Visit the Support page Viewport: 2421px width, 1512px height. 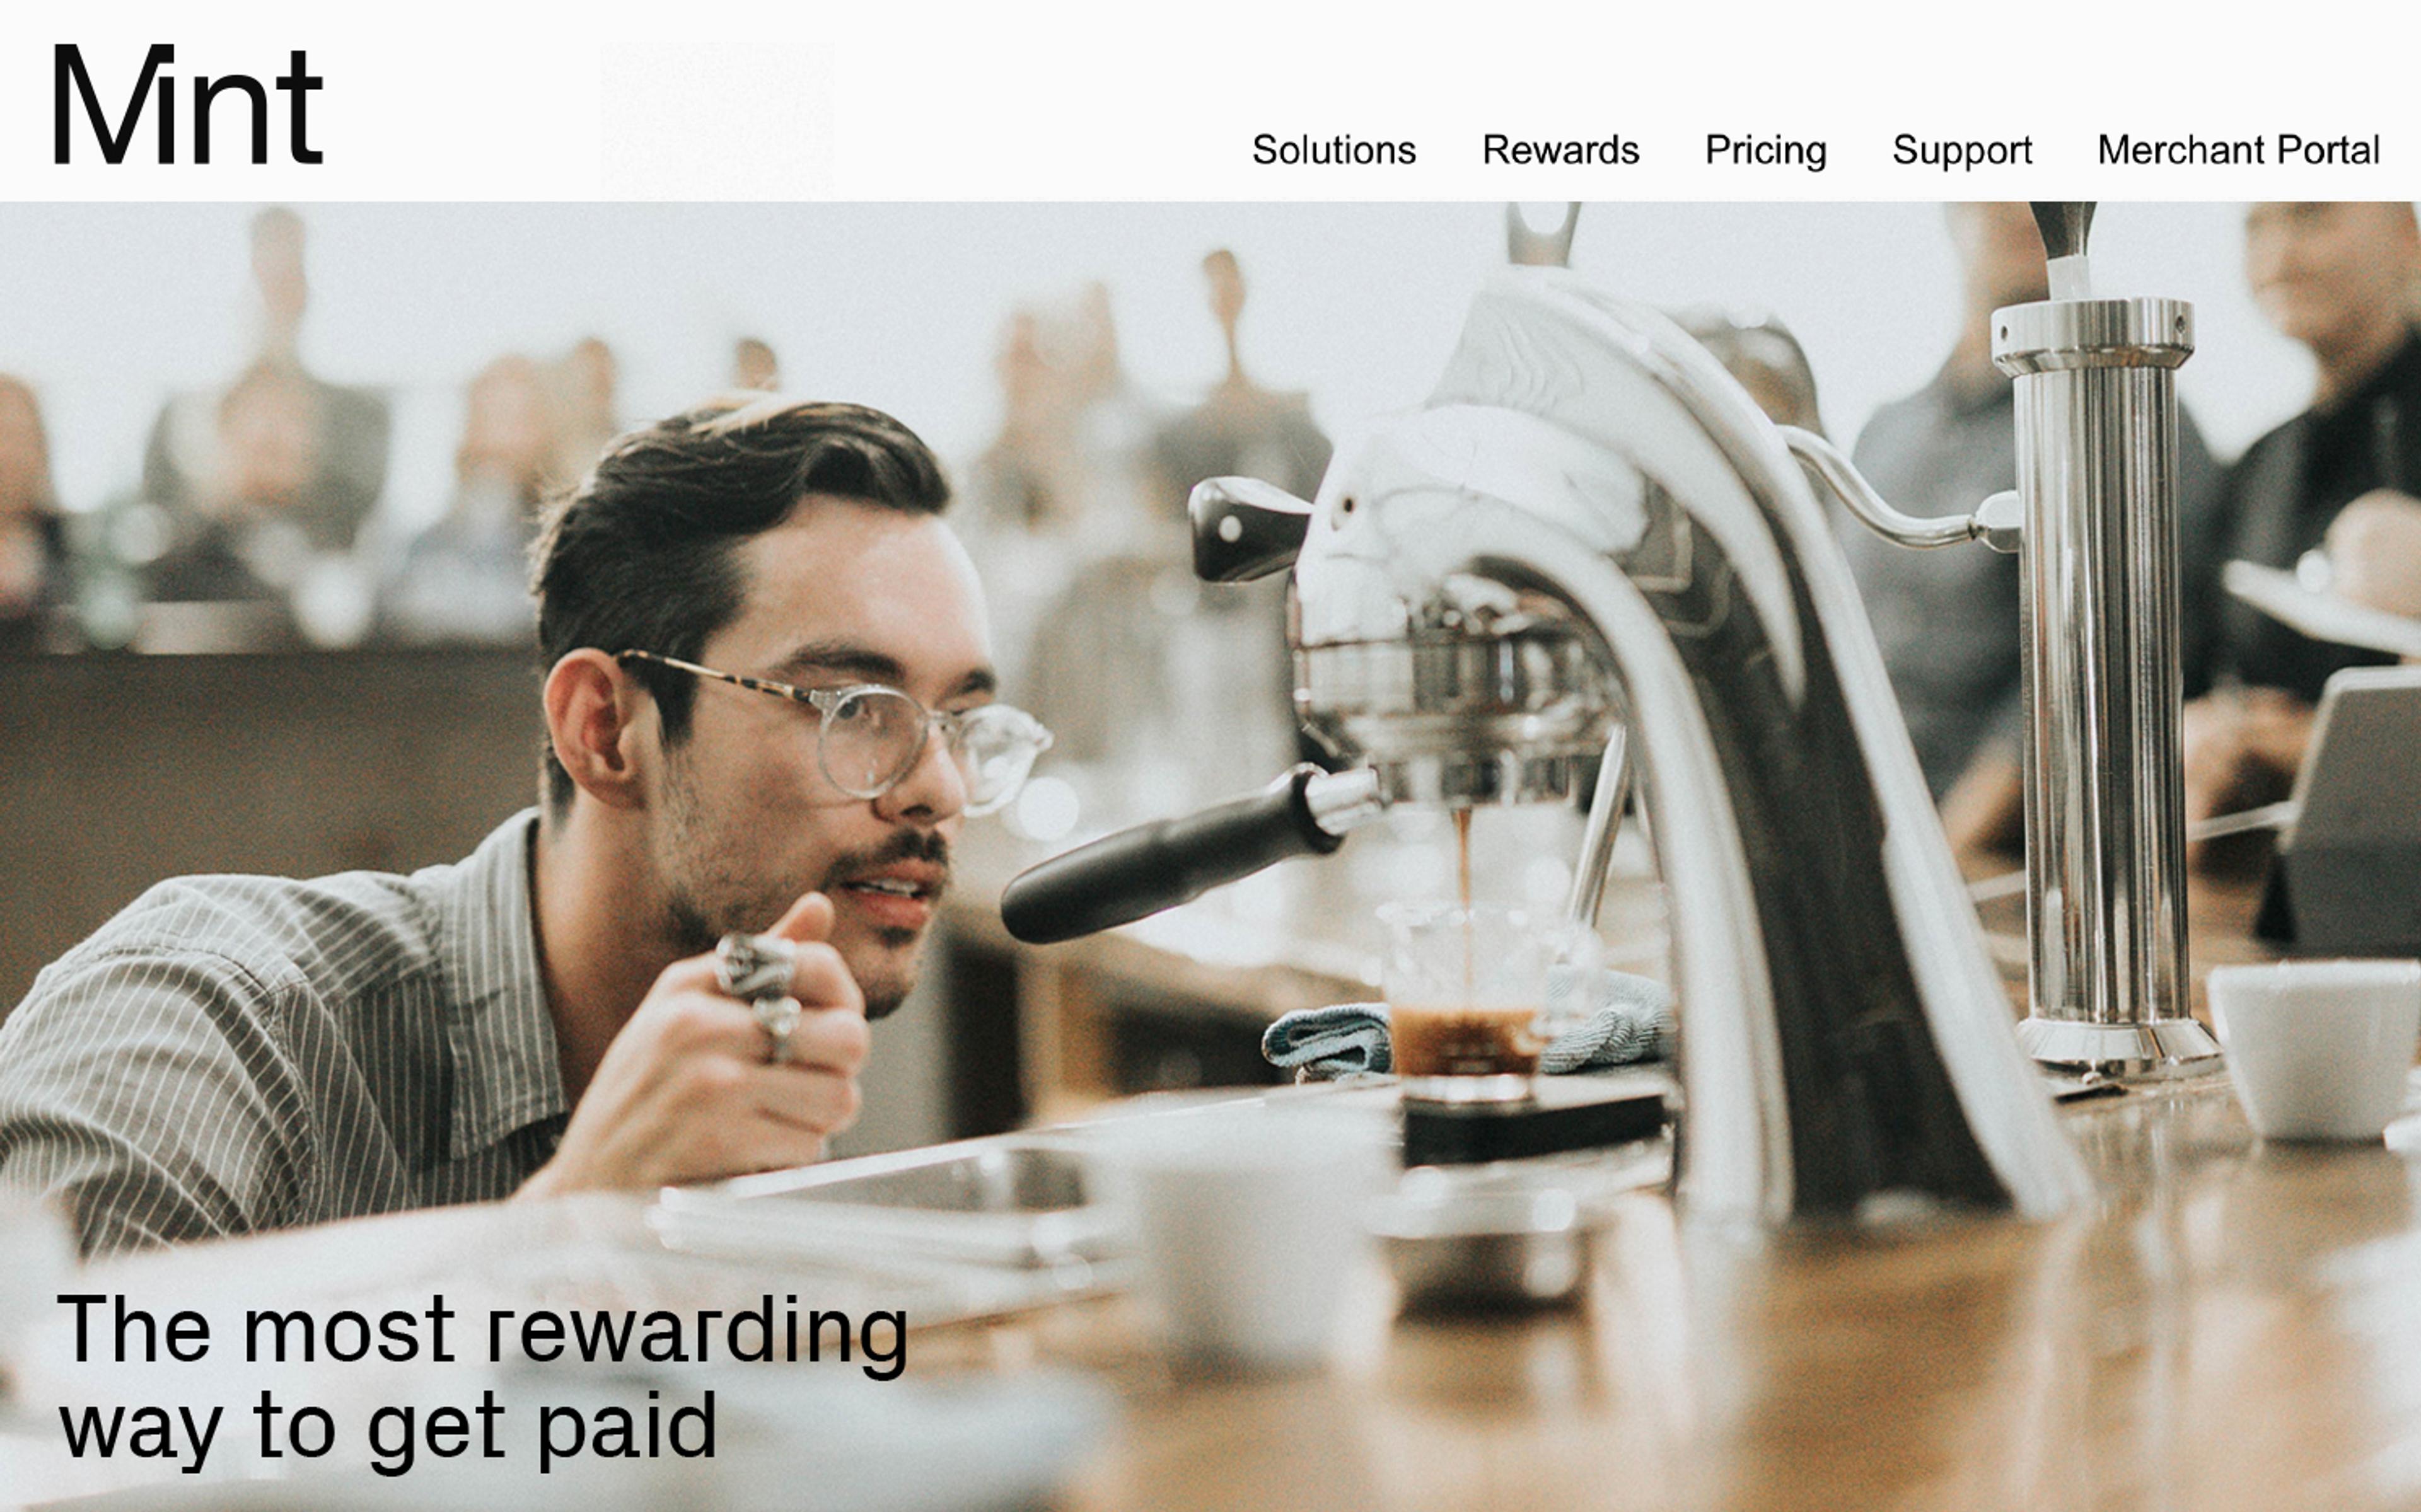coord(1962,151)
